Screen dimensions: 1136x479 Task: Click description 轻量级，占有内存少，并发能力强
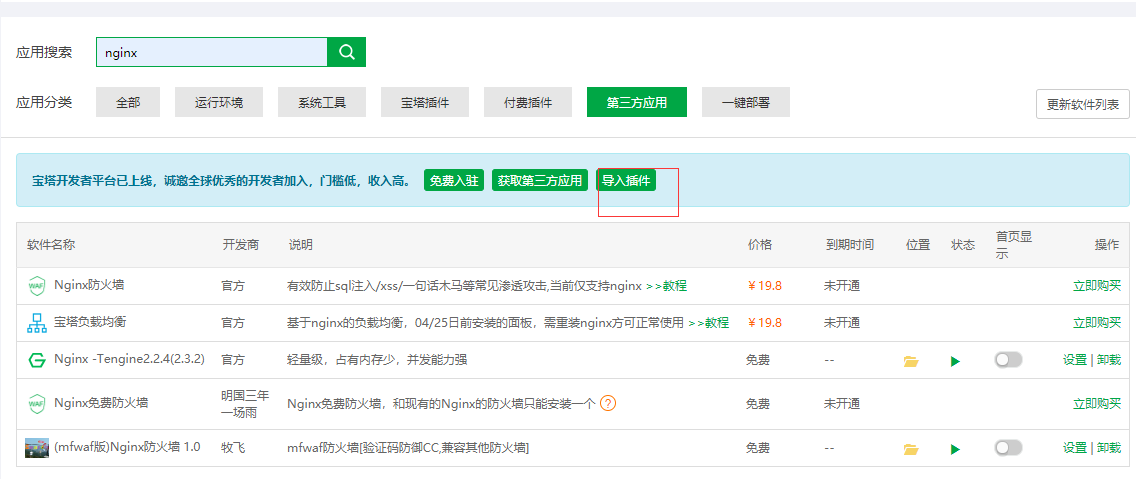[x=377, y=360]
